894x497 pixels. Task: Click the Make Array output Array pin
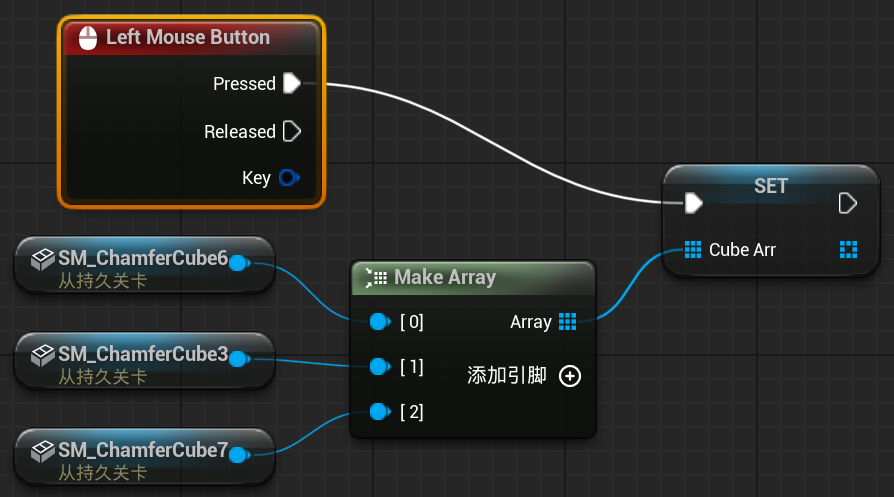coord(568,321)
